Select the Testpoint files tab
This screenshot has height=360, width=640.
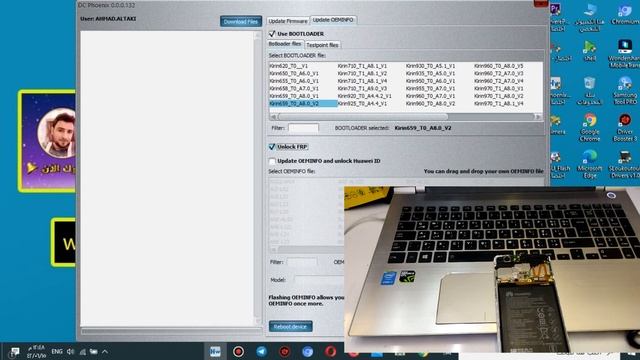[x=322, y=45]
